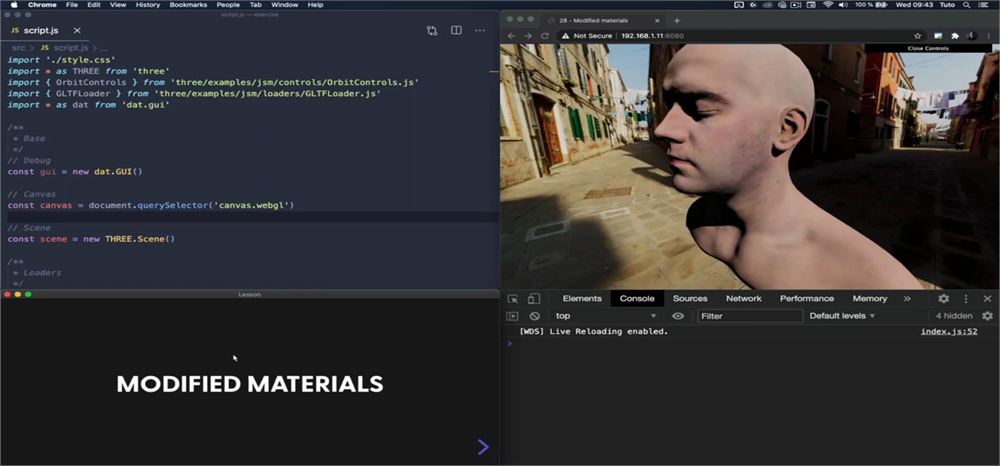Open the History menu
The image size is (1000, 466).
(x=148, y=4)
